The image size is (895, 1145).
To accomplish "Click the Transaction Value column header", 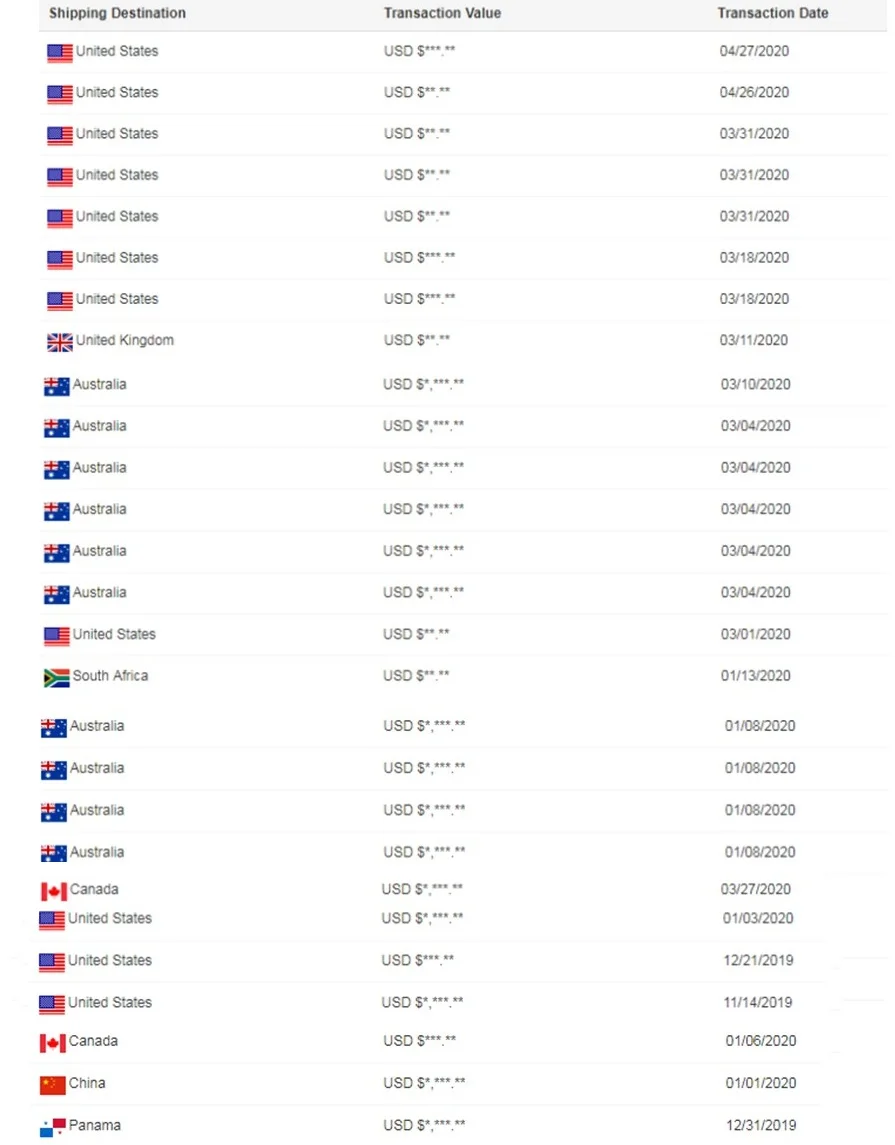I will [x=442, y=13].
